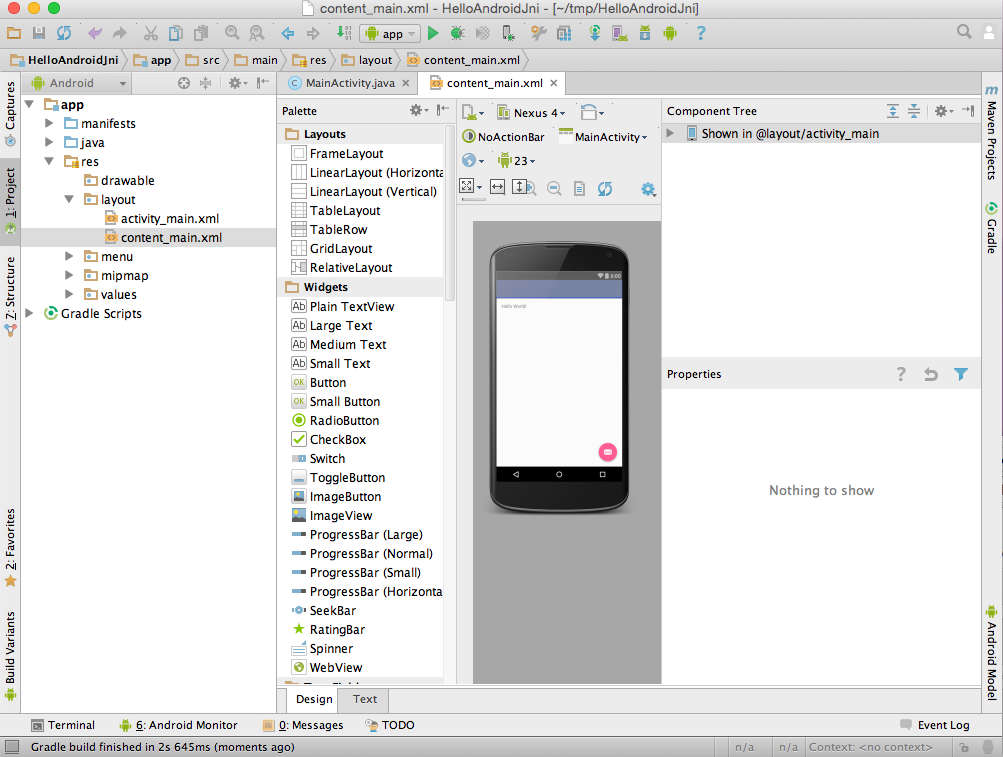This screenshot has height=757, width=1003.
Task: Collapse the layout folder in project tree
Action: pos(69,199)
